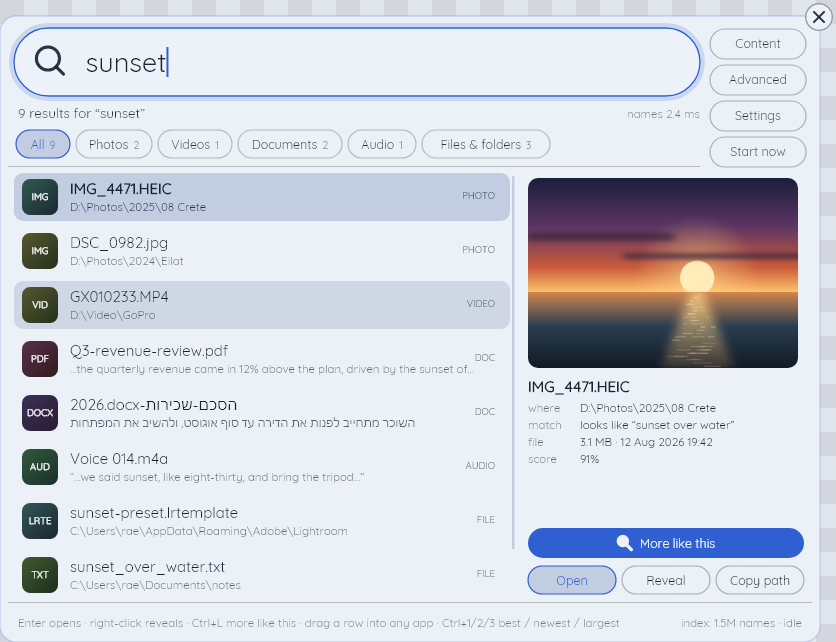Switch to Files & folders filter
The height and width of the screenshot is (642, 836).
coord(486,144)
